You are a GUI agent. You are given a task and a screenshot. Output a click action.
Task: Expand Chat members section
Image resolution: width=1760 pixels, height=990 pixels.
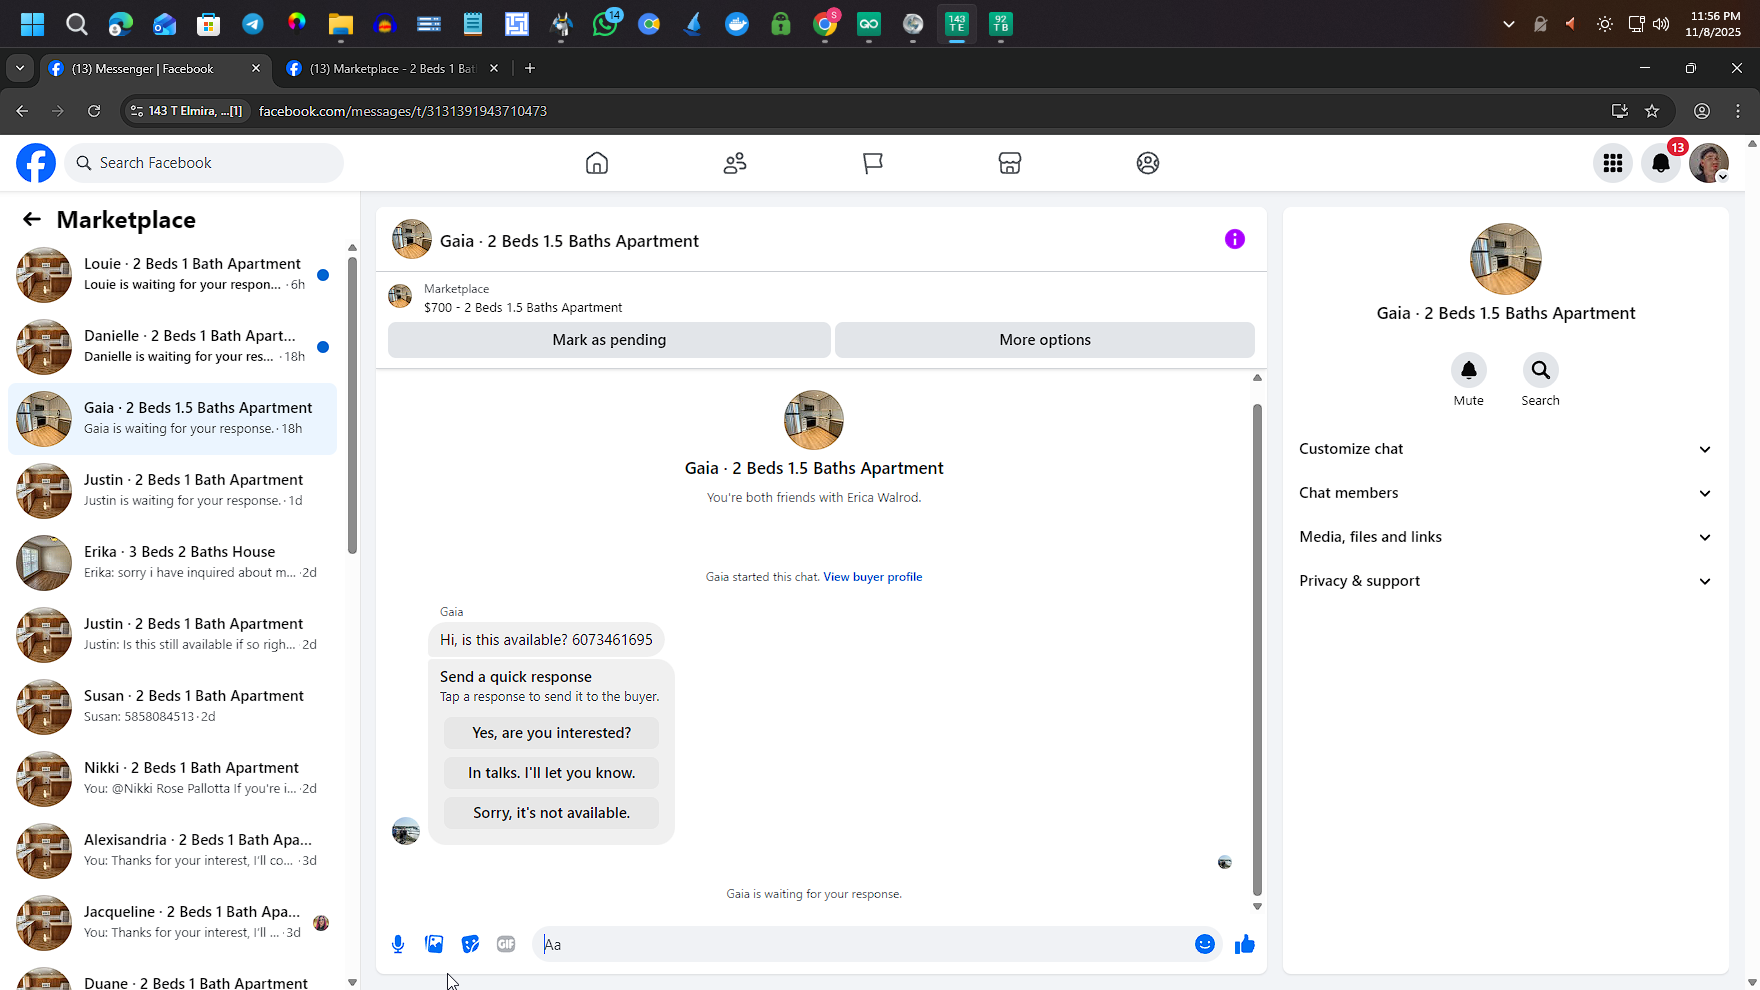pyautogui.click(x=1506, y=493)
